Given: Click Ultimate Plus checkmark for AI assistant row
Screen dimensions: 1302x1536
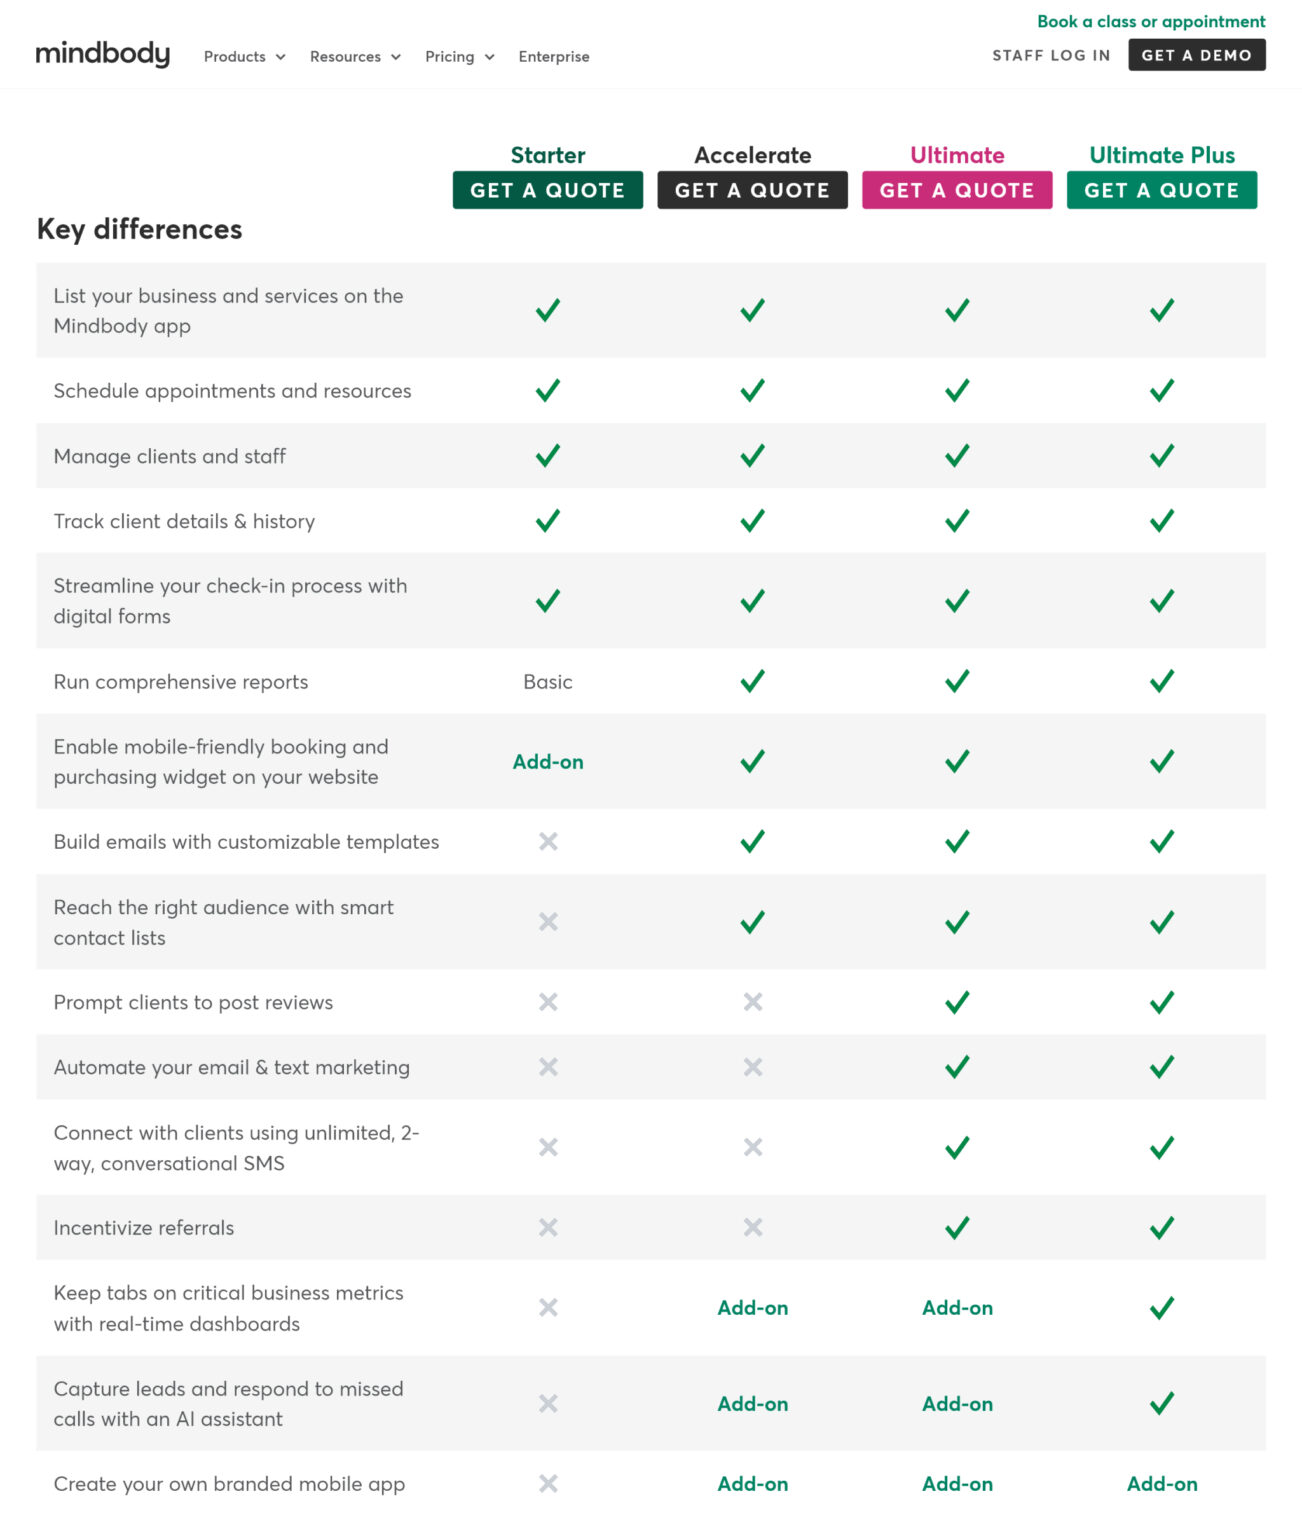Looking at the screenshot, I should 1162,1403.
